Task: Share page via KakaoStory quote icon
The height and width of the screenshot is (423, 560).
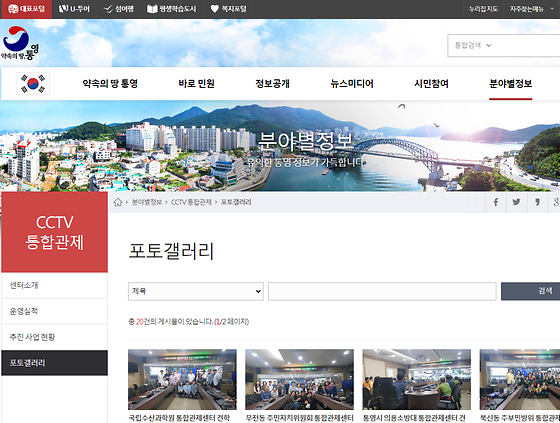Action: pos(537,202)
